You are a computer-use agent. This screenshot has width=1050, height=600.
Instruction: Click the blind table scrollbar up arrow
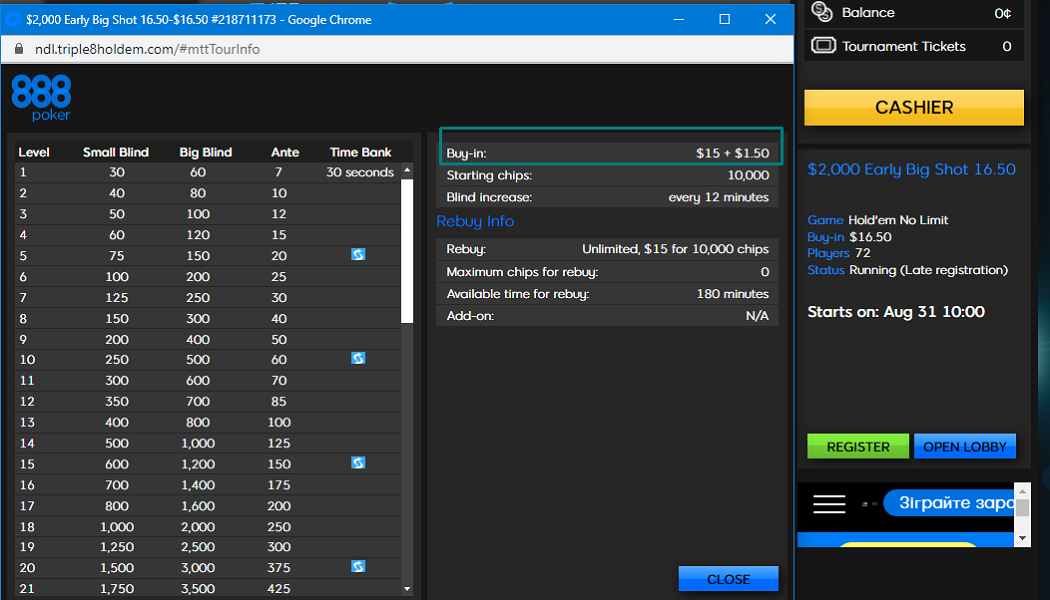[407, 171]
